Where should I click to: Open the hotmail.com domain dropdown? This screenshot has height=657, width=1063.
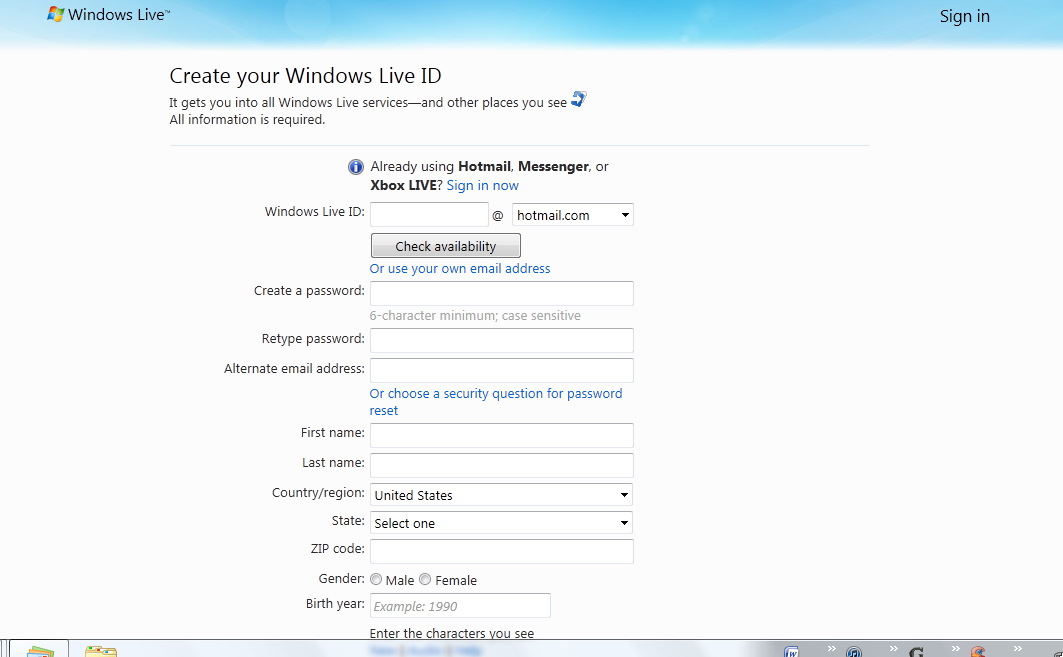coord(573,215)
